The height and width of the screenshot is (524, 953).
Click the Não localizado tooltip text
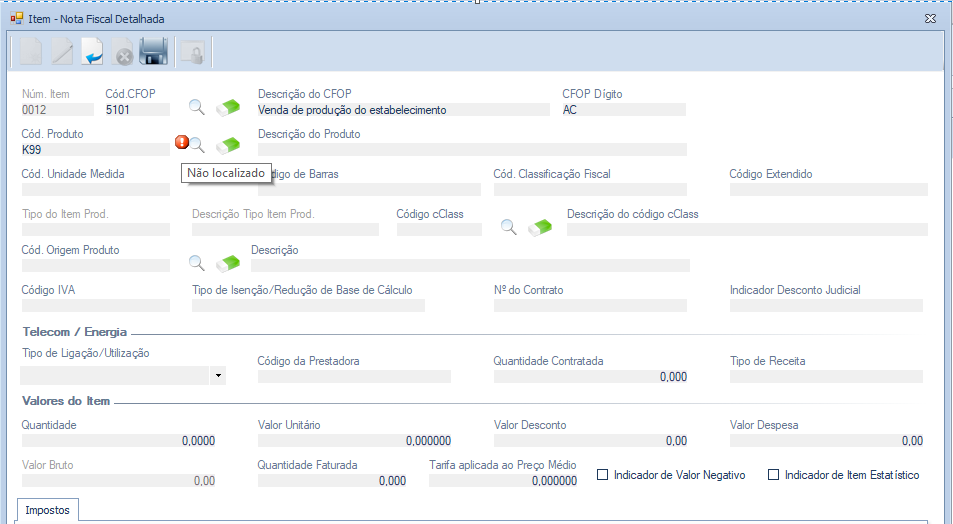pos(225,173)
